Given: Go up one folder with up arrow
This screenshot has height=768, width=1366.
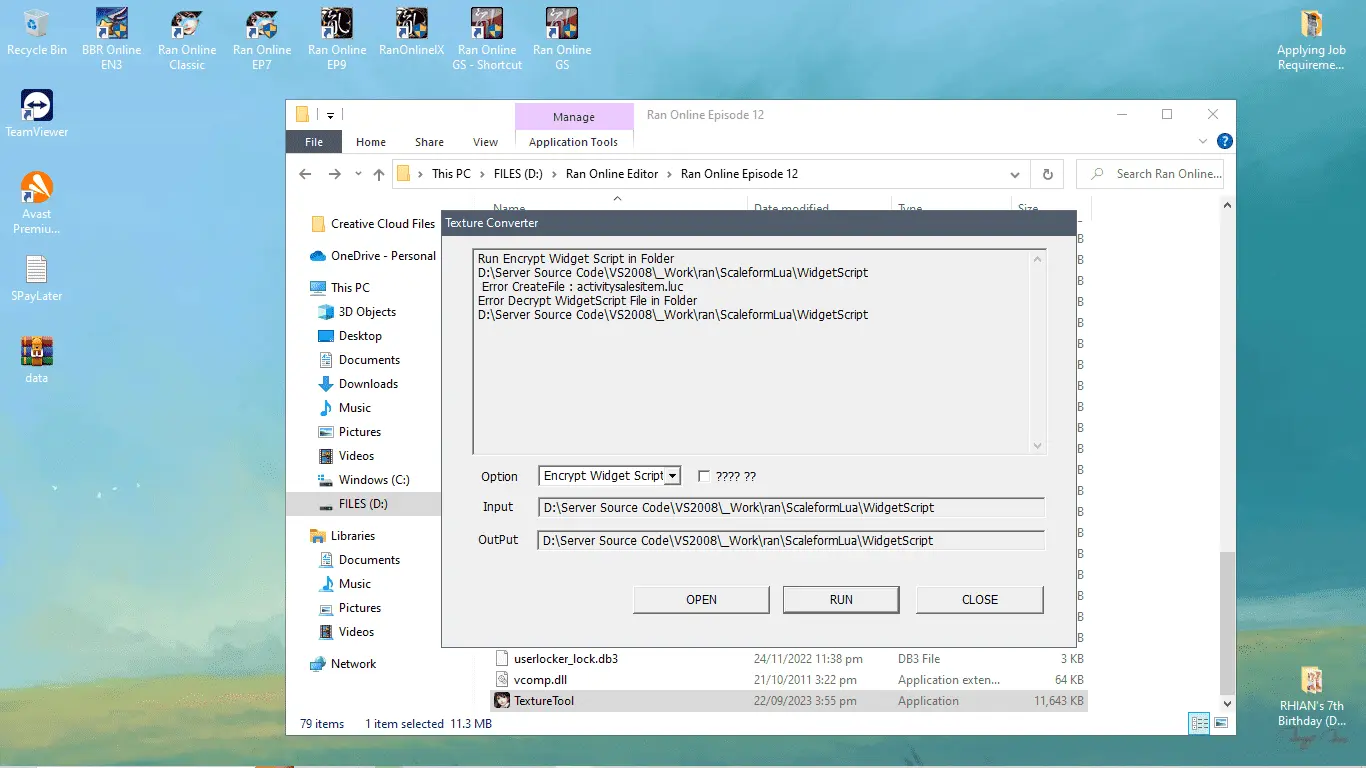Looking at the screenshot, I should [379, 174].
